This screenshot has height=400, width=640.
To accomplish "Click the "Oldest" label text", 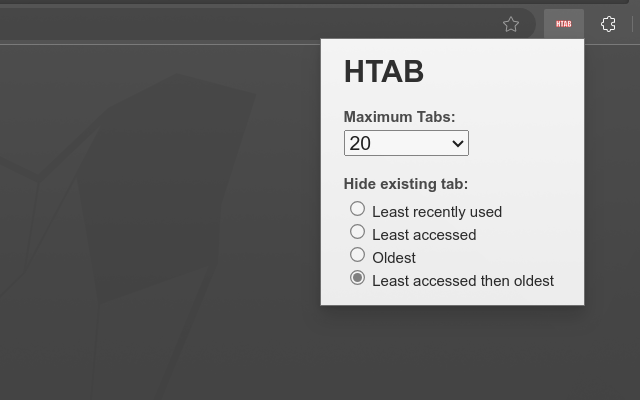I will pos(394,258).
